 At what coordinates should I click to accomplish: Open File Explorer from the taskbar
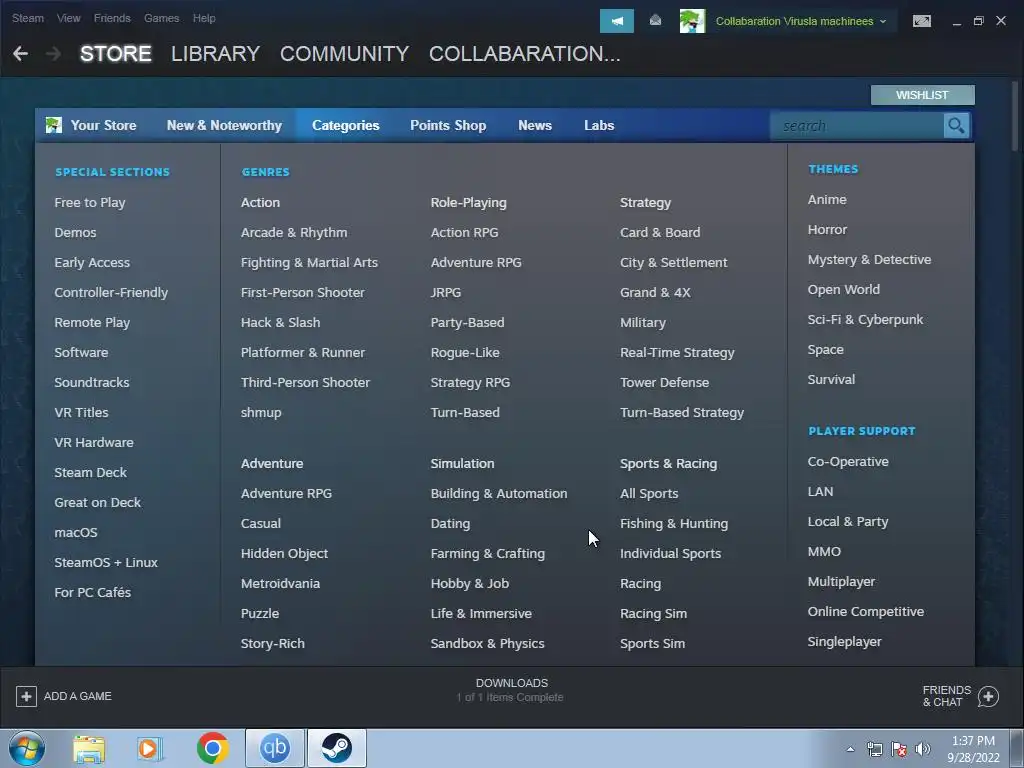tap(89, 748)
